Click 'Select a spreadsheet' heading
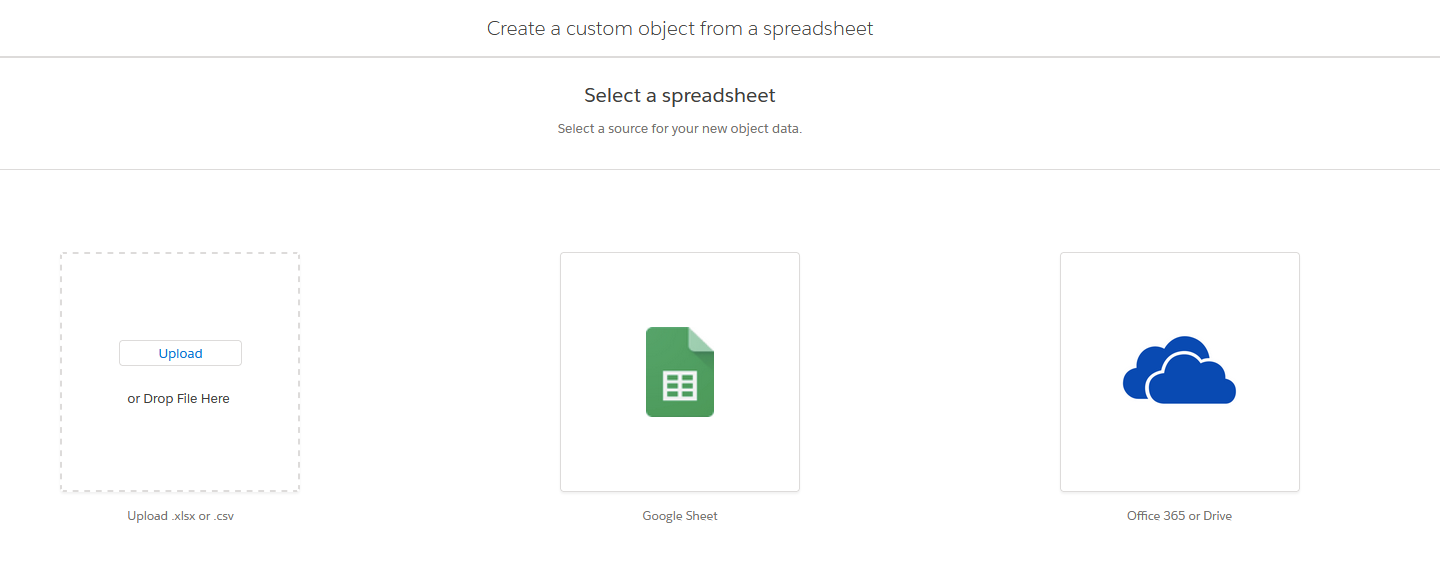Screen dimensions: 1440x584 pyautogui.click(x=680, y=95)
